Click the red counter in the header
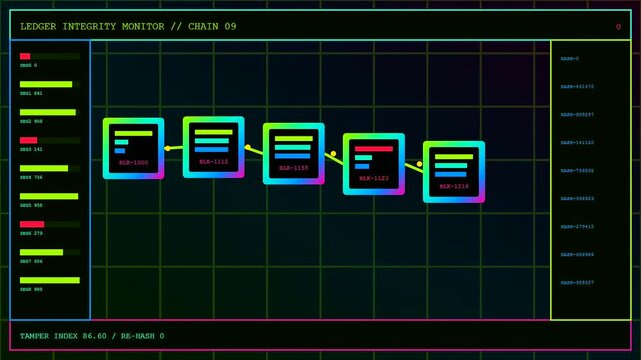 point(618,27)
